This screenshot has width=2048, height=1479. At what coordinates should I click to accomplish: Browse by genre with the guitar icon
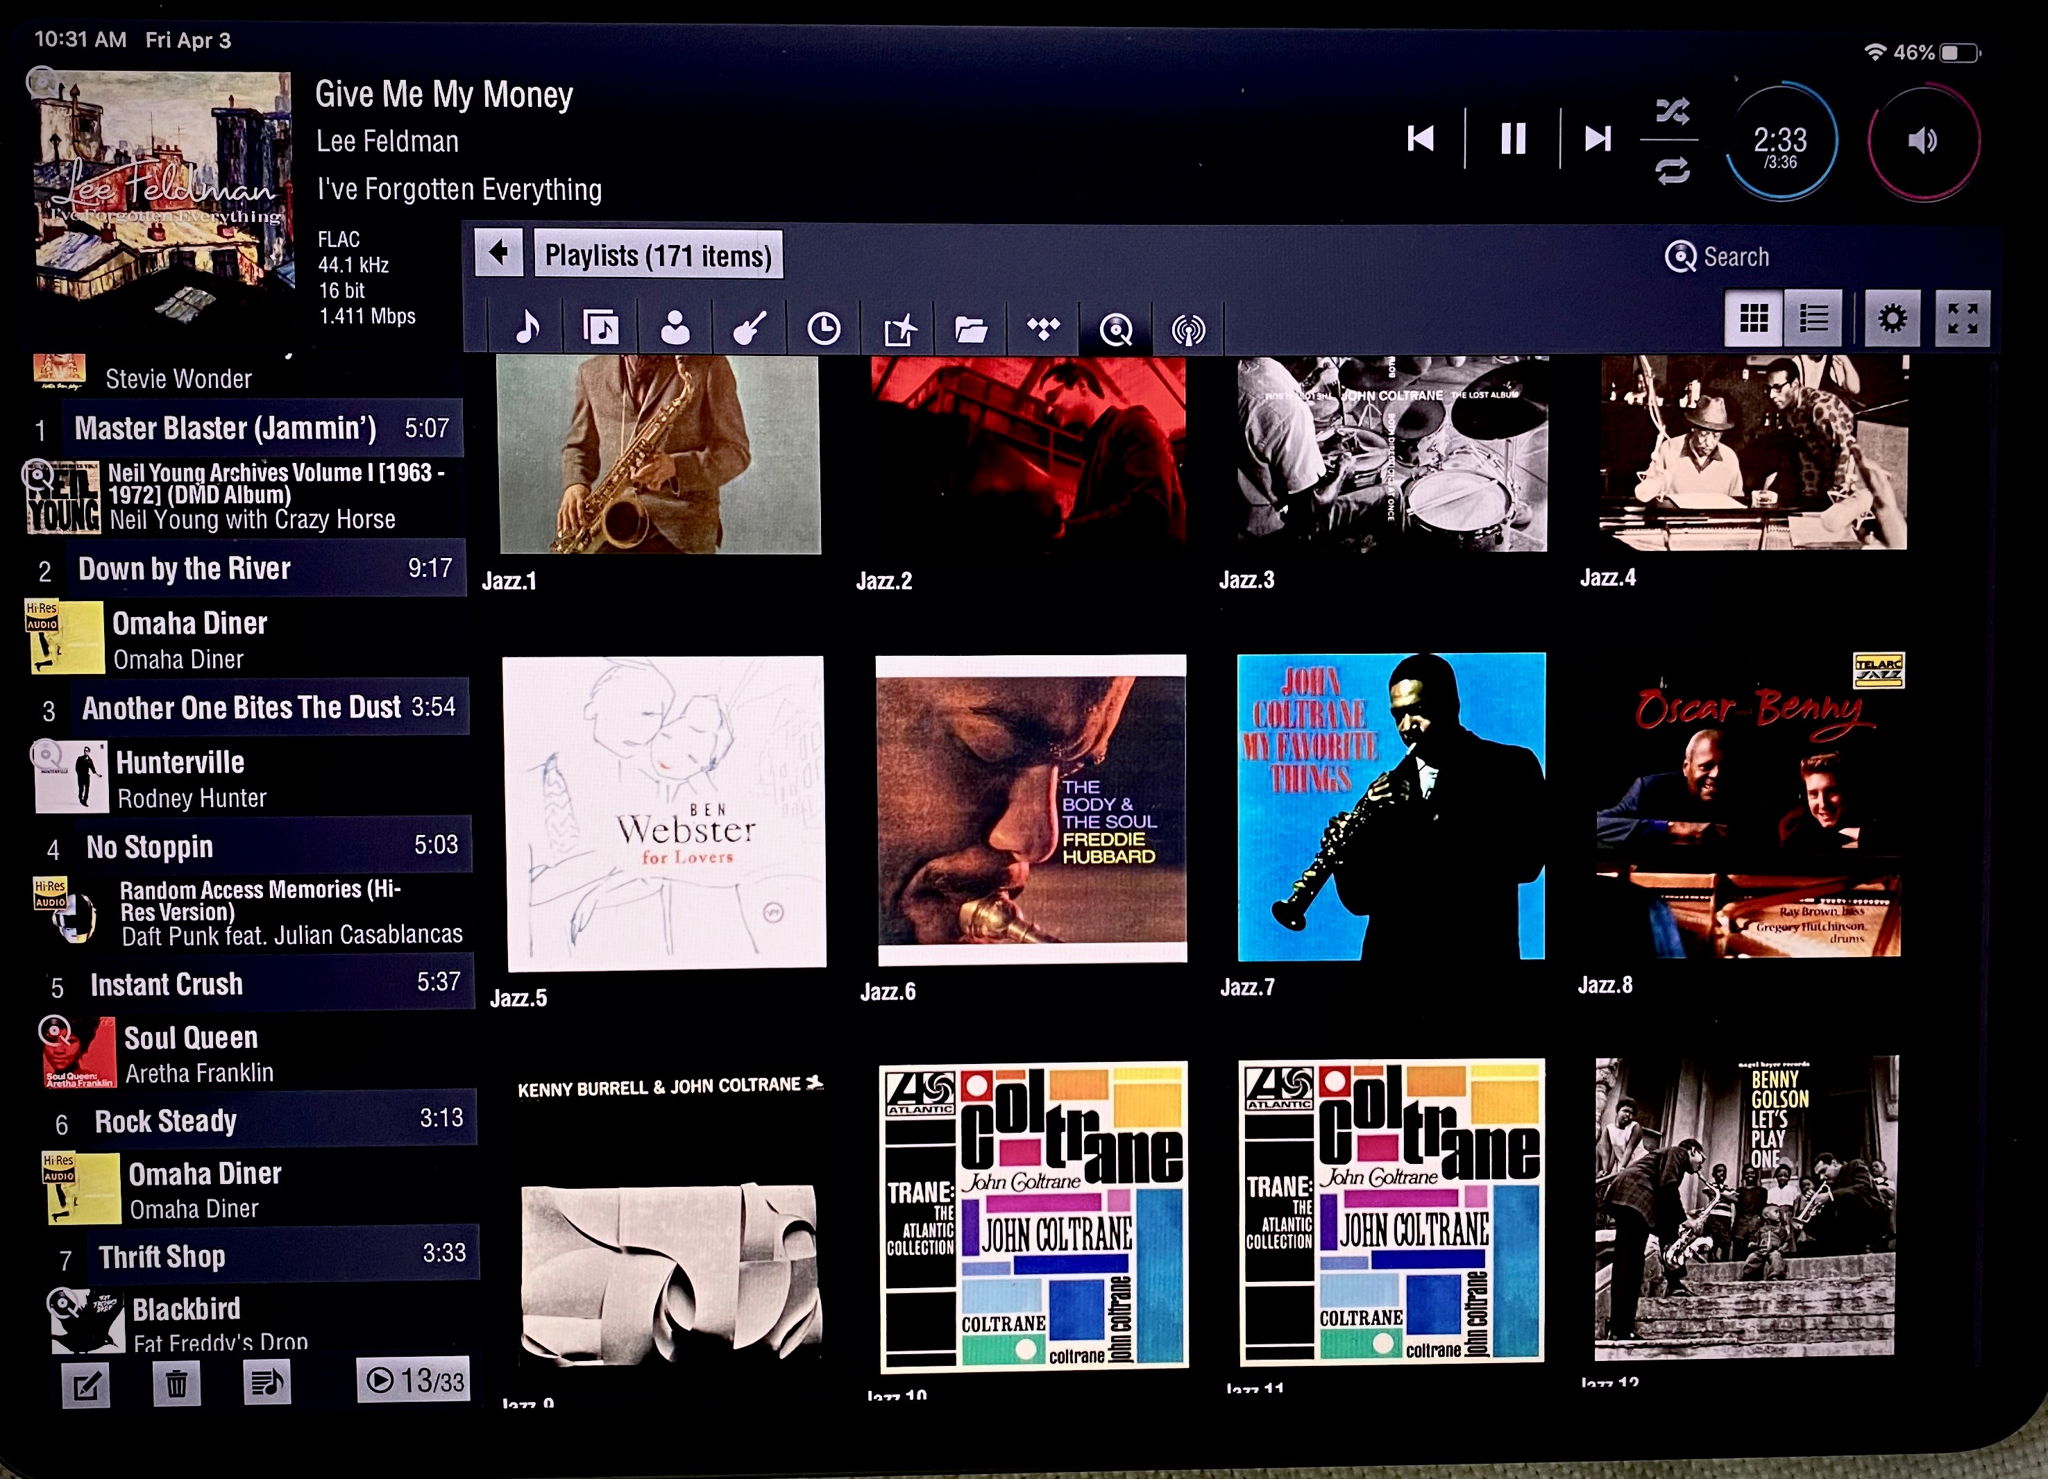(x=749, y=327)
